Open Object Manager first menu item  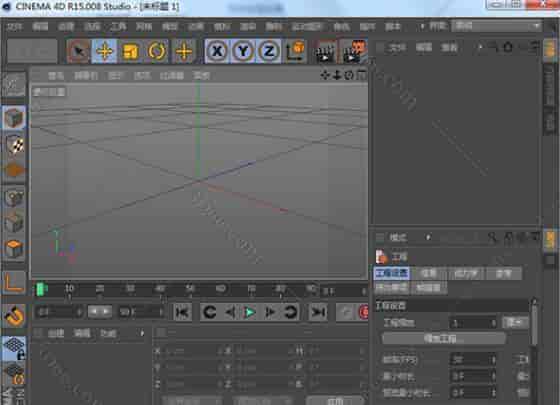point(398,48)
